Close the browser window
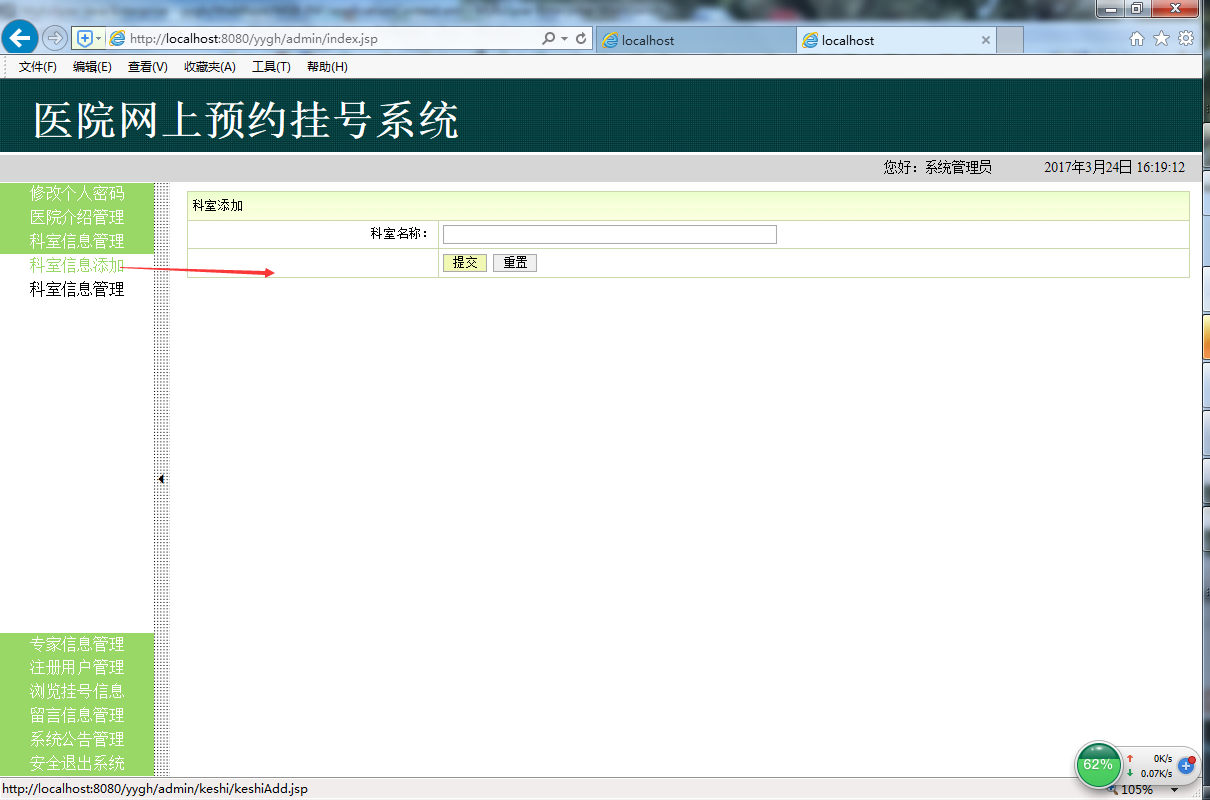Image resolution: width=1210 pixels, height=800 pixels. [x=1176, y=9]
